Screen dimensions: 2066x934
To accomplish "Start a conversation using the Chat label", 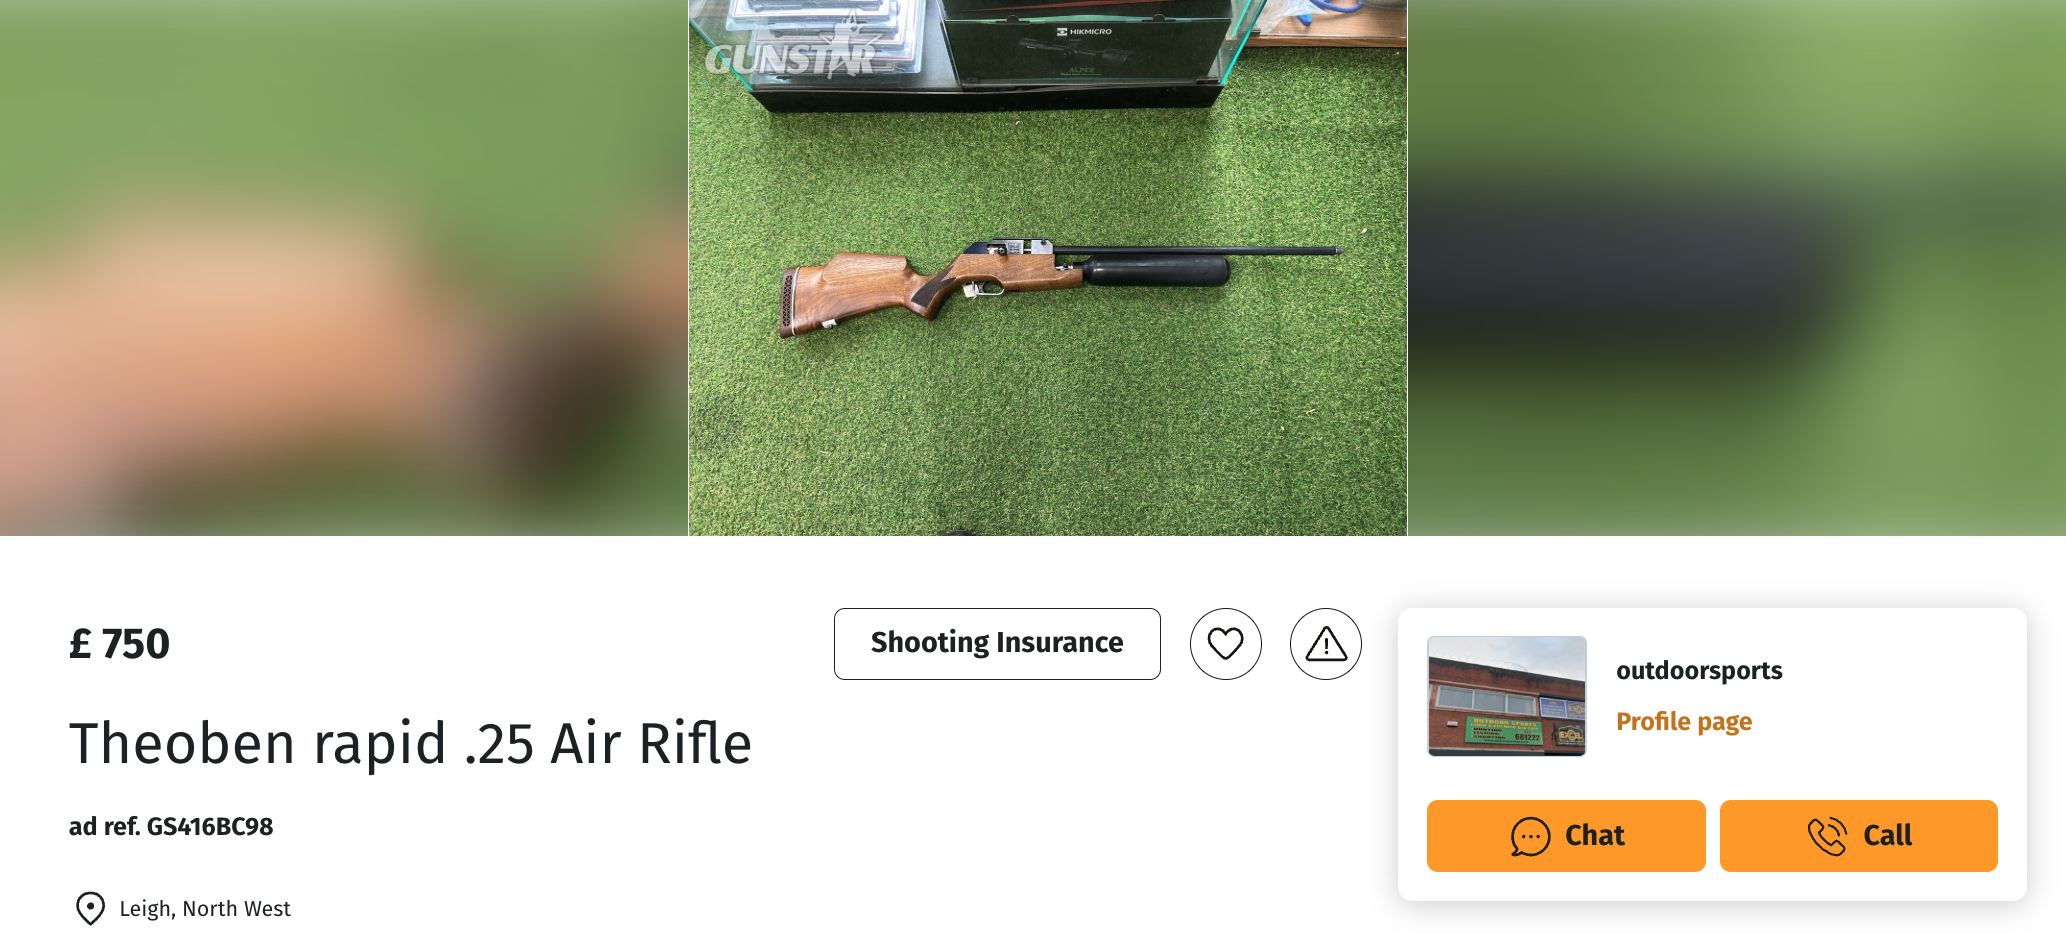I will coord(1595,835).
